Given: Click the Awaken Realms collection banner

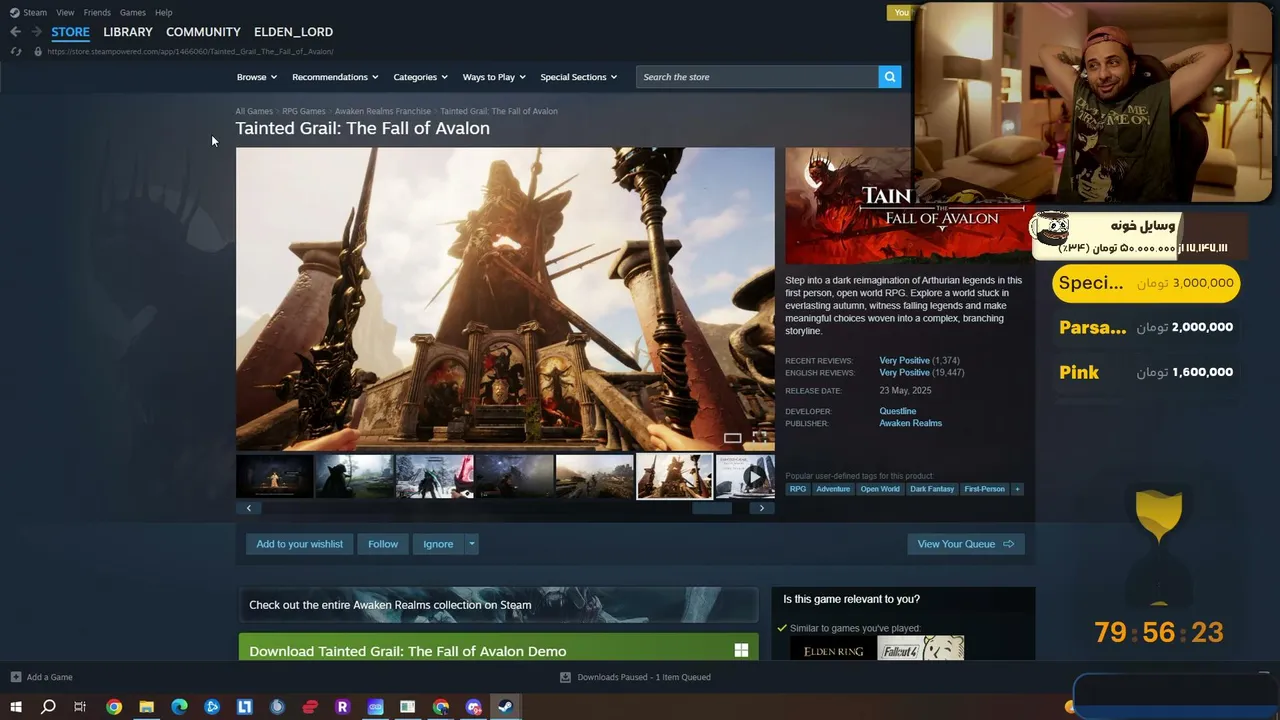Looking at the screenshot, I should coord(498,605).
